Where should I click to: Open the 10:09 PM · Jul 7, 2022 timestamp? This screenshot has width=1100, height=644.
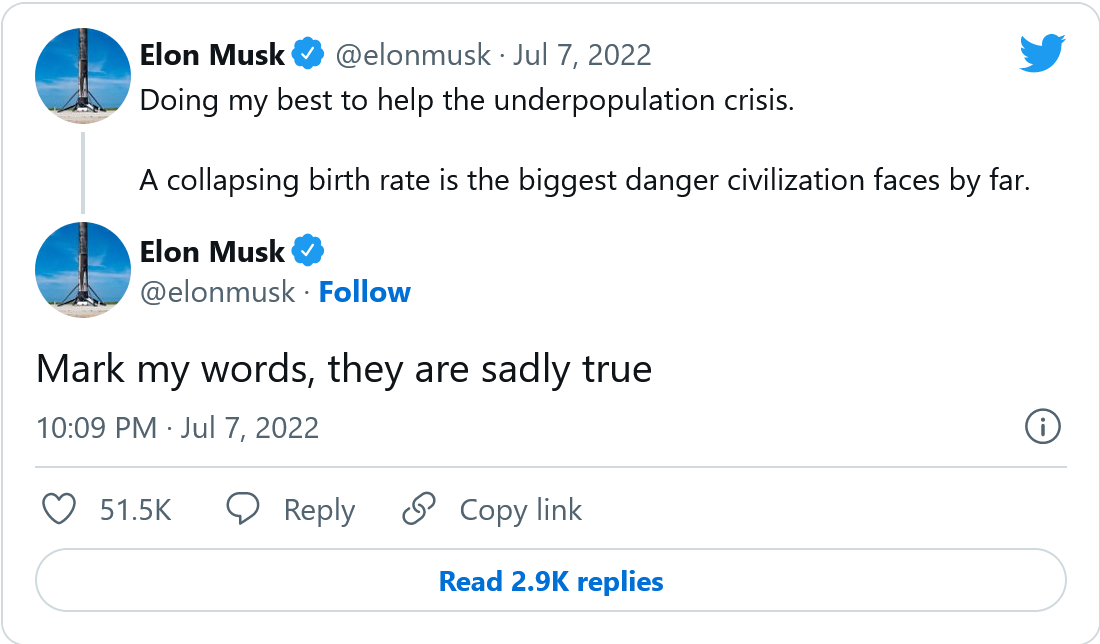[178, 428]
